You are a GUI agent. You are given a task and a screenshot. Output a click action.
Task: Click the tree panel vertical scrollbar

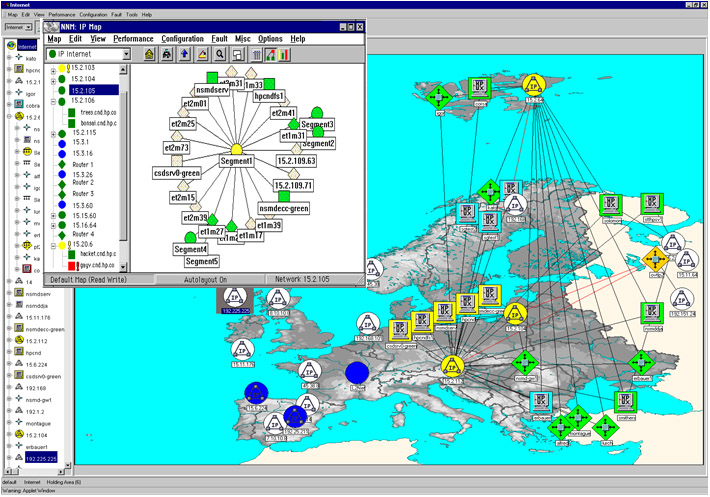tap(124, 160)
